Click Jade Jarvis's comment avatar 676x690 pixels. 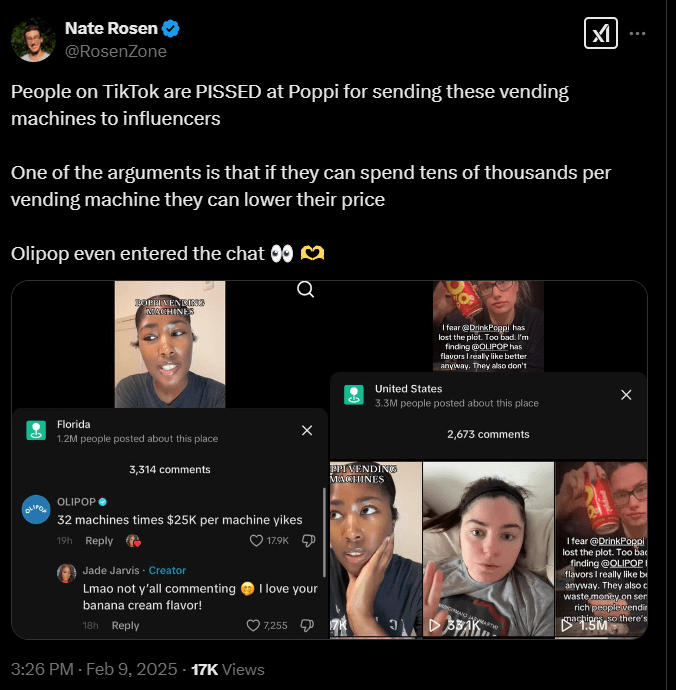(x=67, y=574)
